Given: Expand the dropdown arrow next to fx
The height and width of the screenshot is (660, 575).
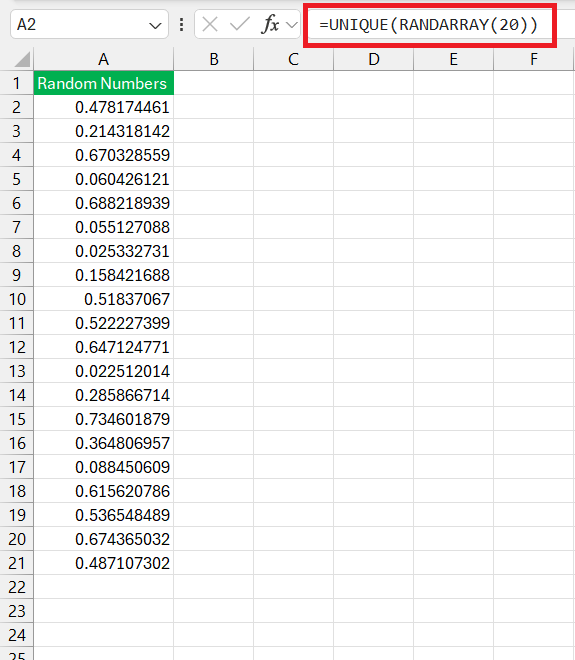Looking at the screenshot, I should click(291, 25).
